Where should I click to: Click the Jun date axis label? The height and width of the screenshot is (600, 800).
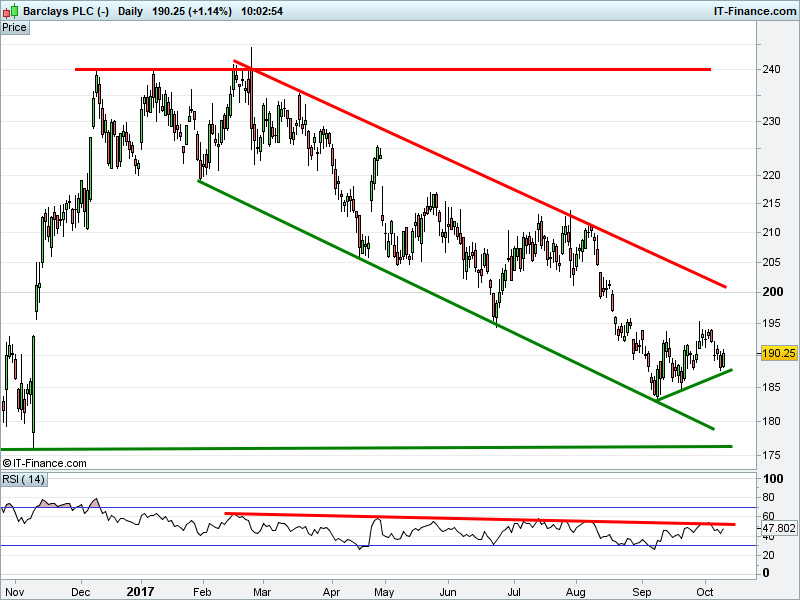tap(448, 592)
